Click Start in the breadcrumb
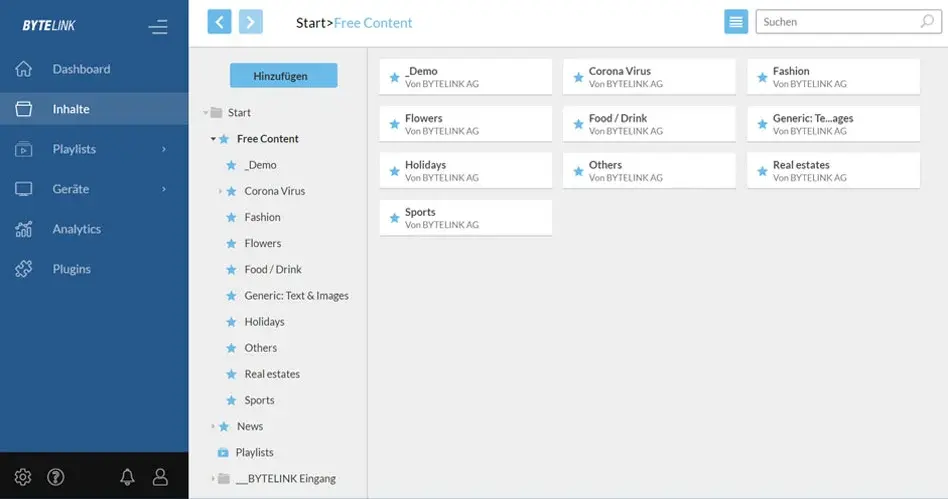 pyautogui.click(x=311, y=23)
